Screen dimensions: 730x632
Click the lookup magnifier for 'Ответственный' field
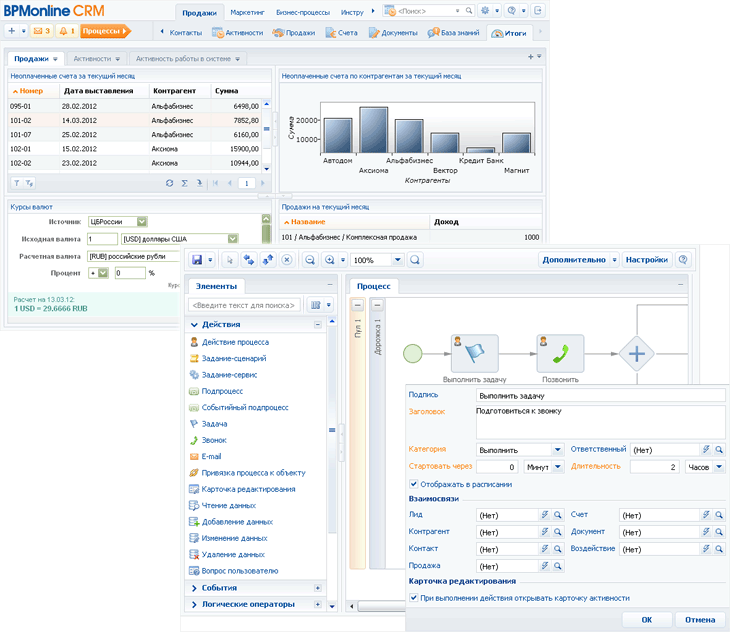point(719,450)
